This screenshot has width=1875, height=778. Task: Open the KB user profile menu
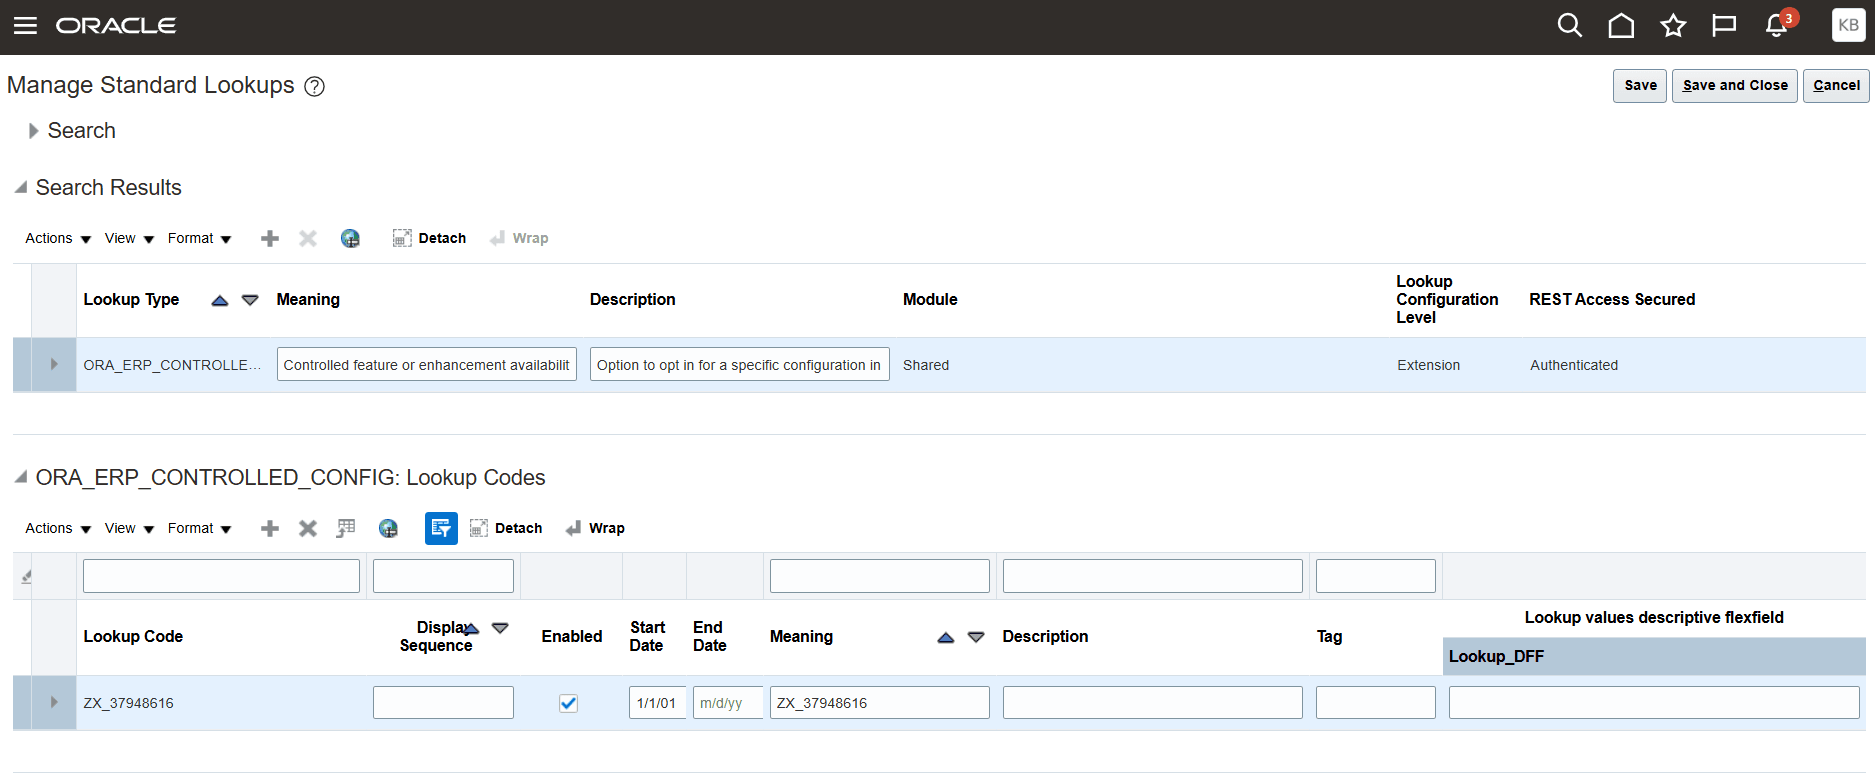click(x=1848, y=25)
